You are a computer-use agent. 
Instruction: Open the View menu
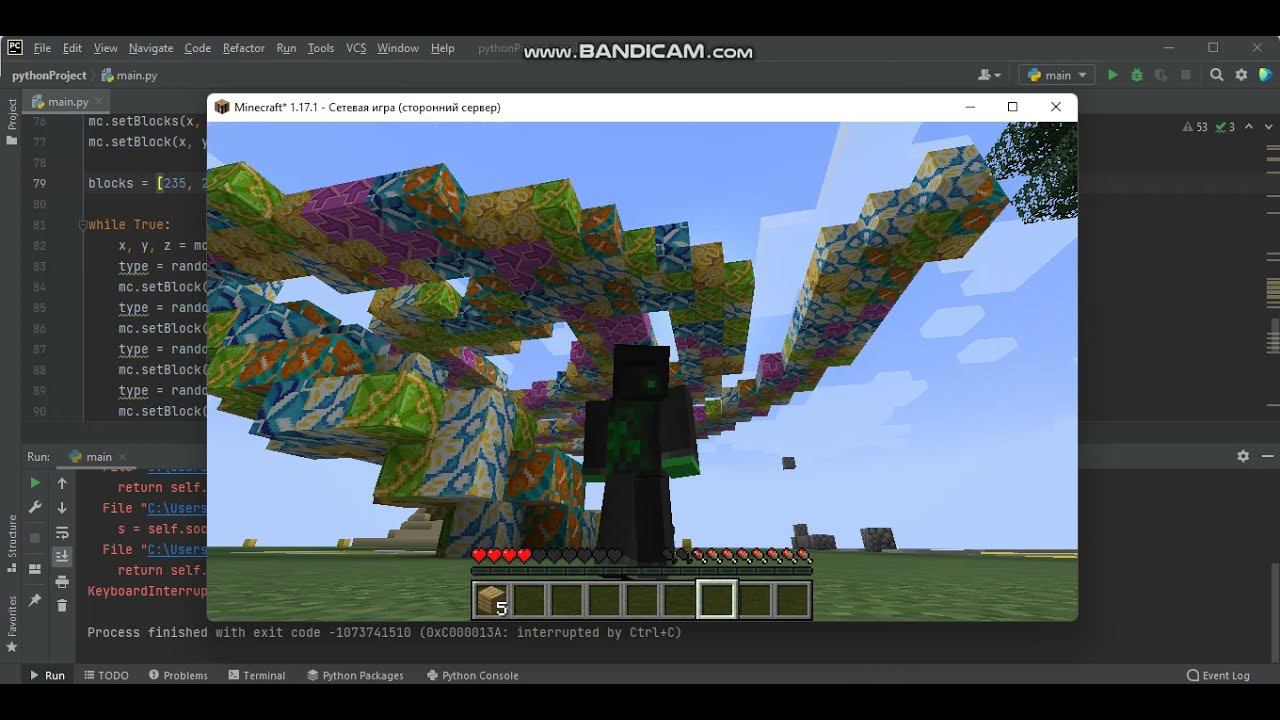tap(105, 48)
